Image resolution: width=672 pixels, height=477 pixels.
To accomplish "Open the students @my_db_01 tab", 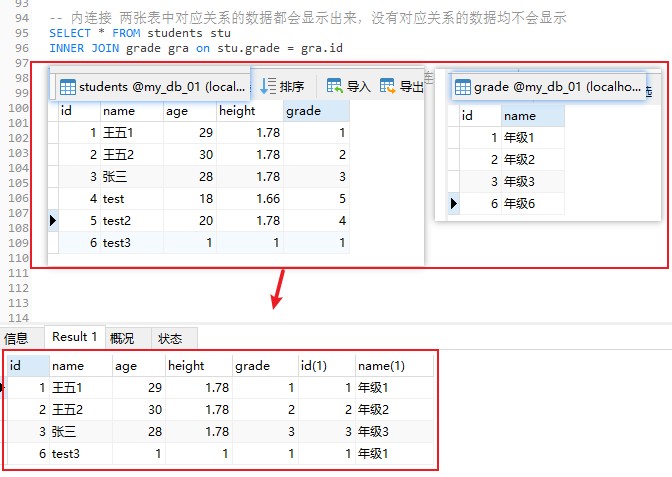I will [x=150, y=87].
